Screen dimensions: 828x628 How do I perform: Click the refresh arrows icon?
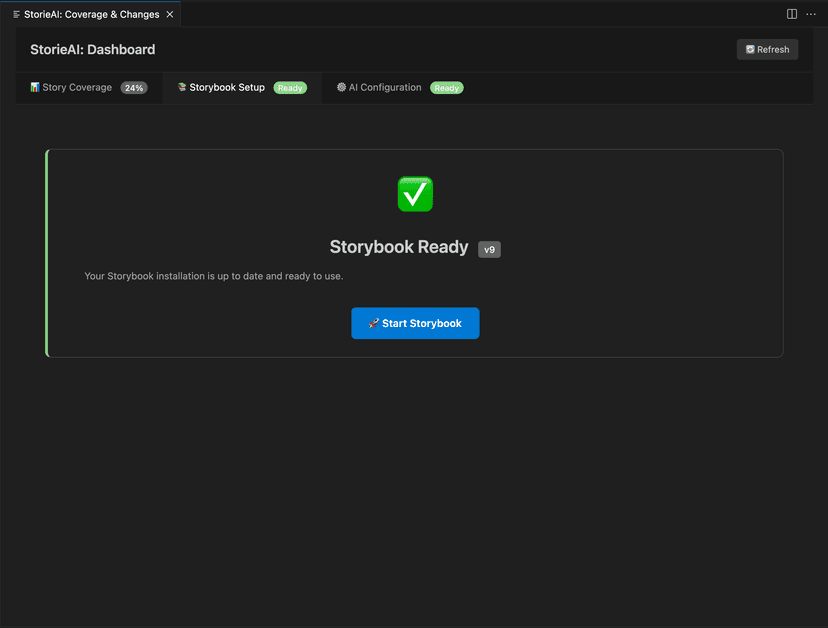coord(750,50)
